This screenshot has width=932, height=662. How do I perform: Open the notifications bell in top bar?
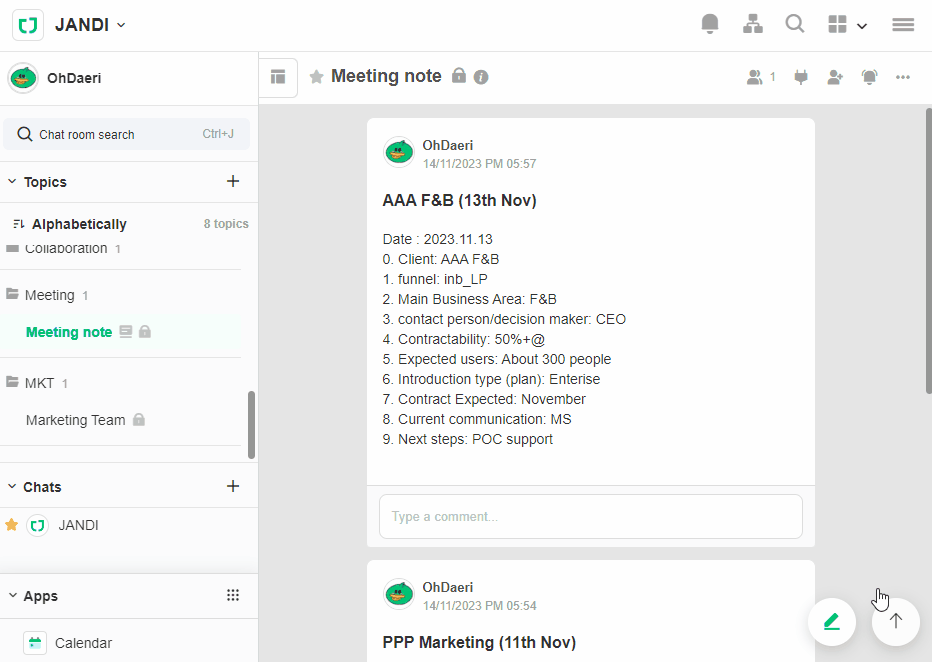coord(710,25)
